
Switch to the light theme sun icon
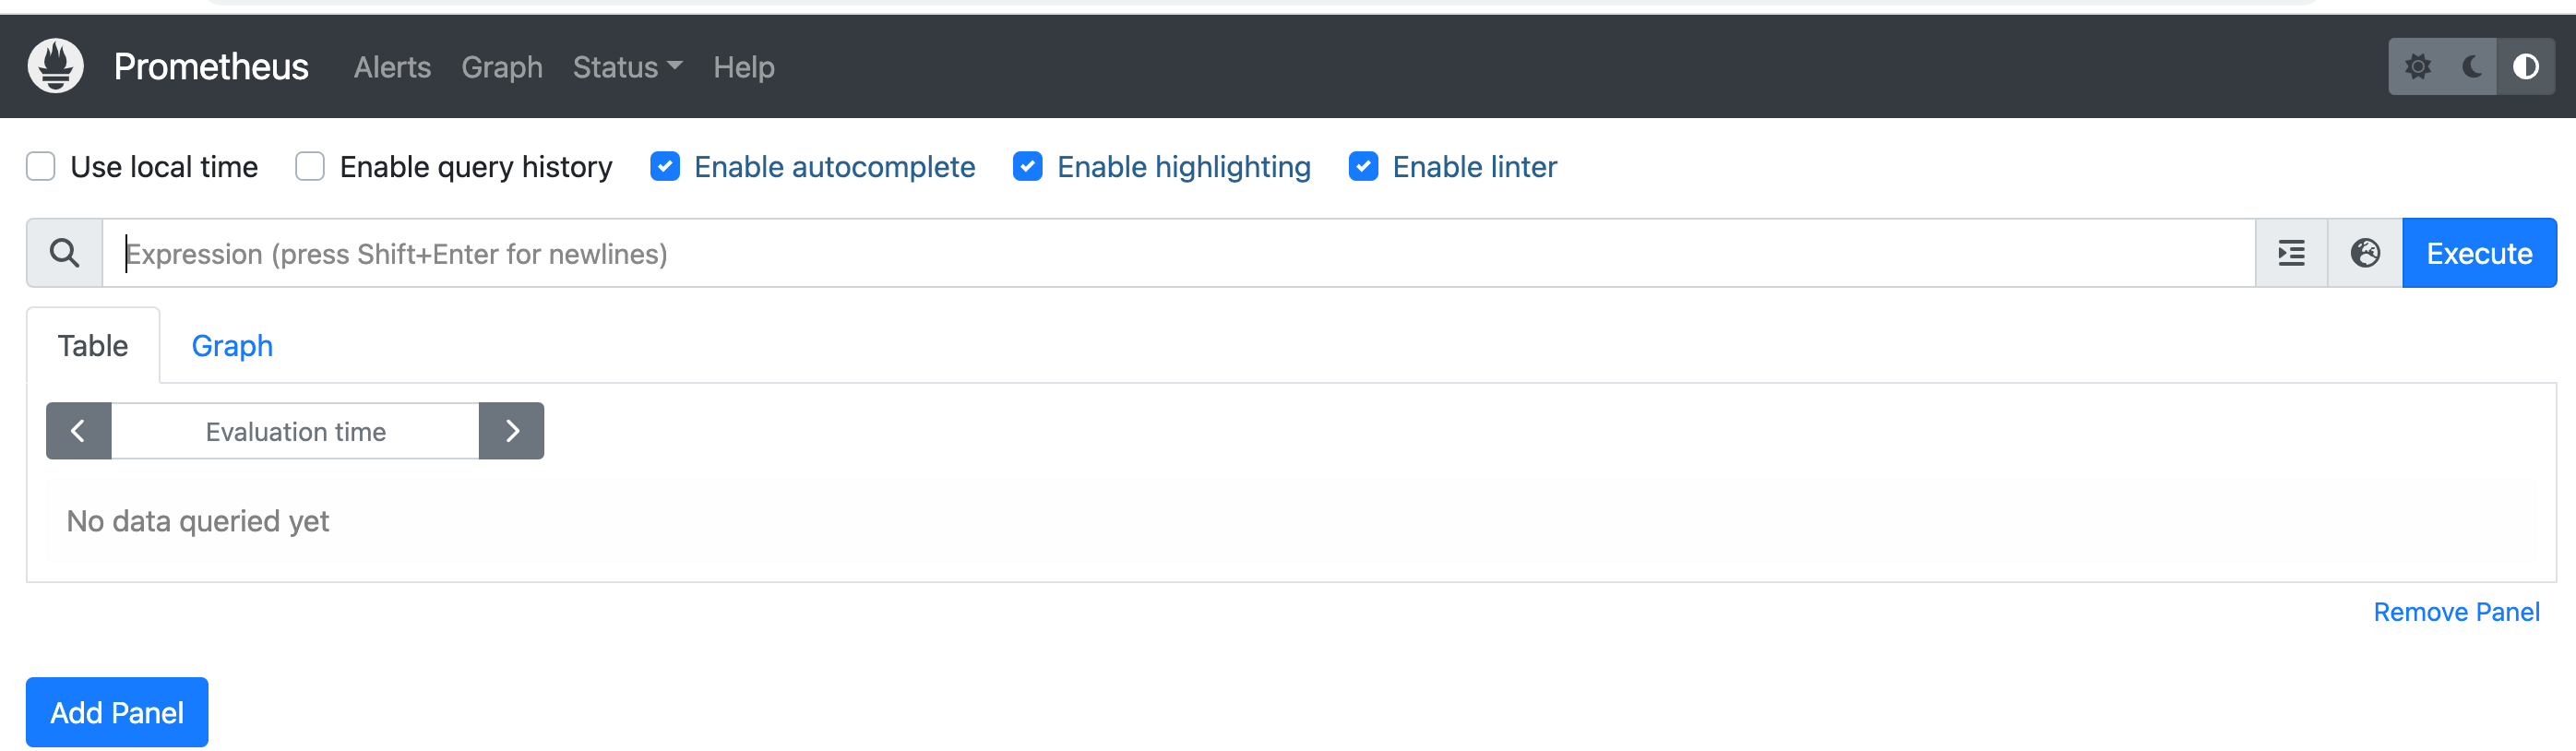click(2418, 67)
